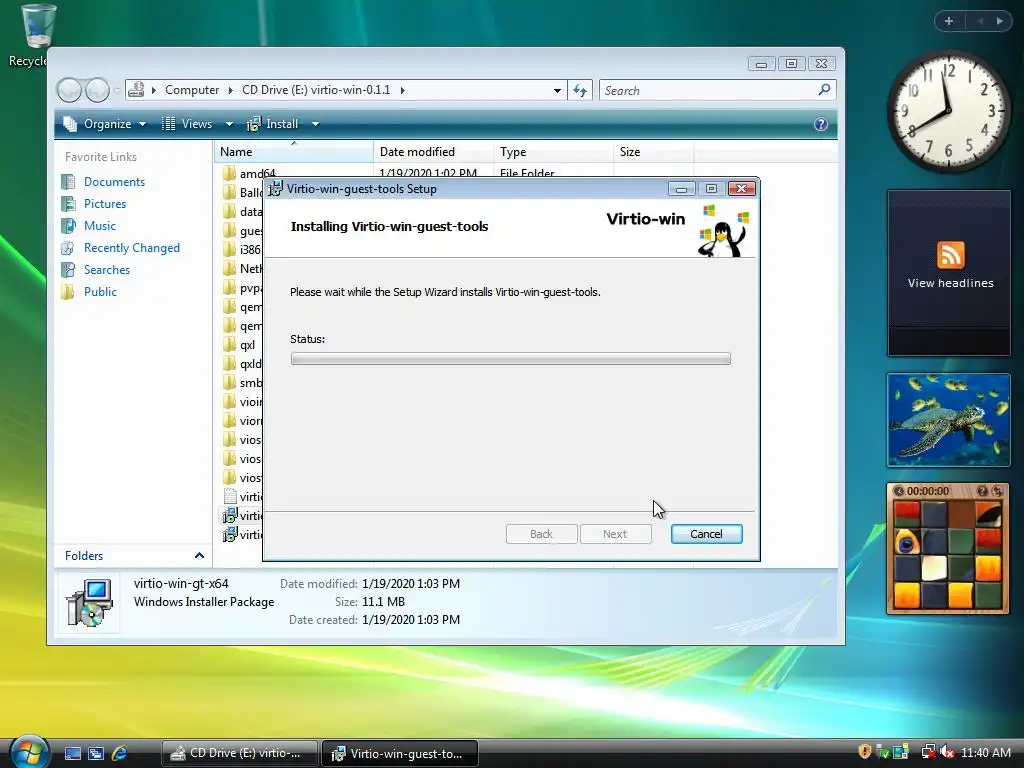Viewport: 1024px width, 768px height.
Task: Refresh the CD Drive folder view
Action: (580, 90)
